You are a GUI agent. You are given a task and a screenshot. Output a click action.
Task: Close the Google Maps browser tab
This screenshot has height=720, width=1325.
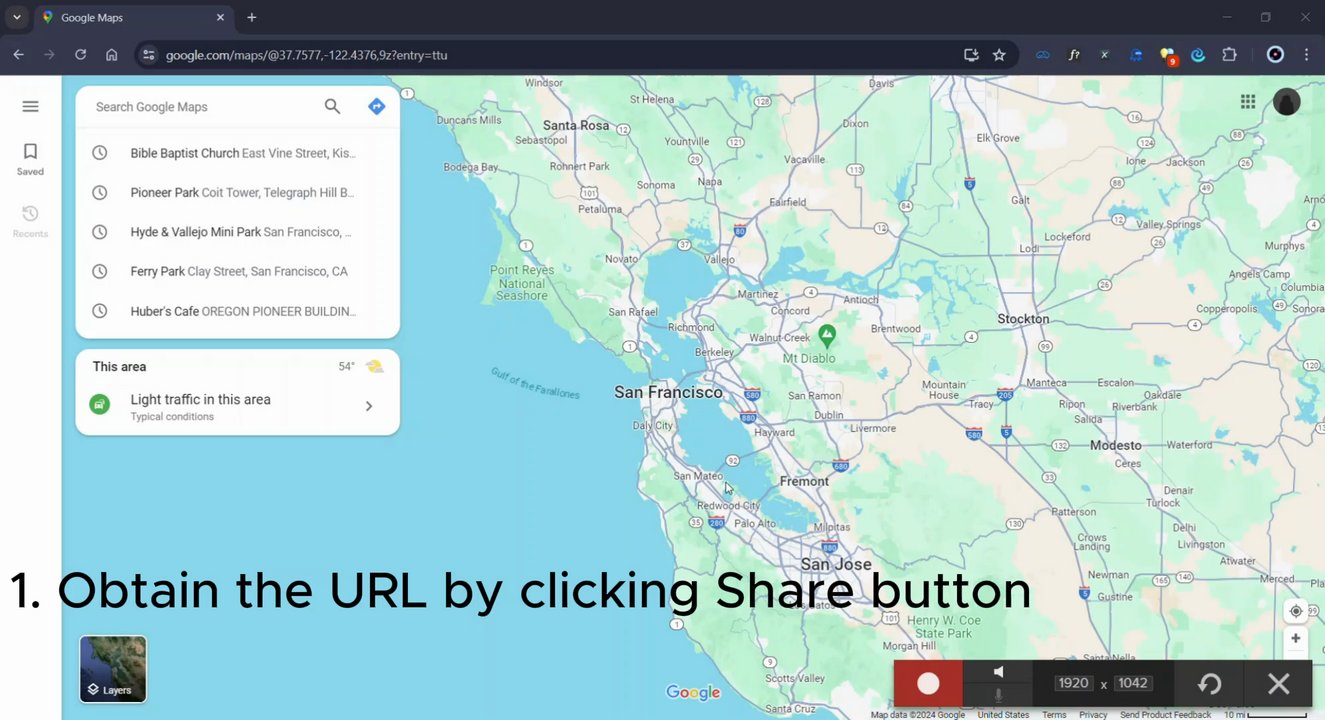pyautogui.click(x=220, y=18)
